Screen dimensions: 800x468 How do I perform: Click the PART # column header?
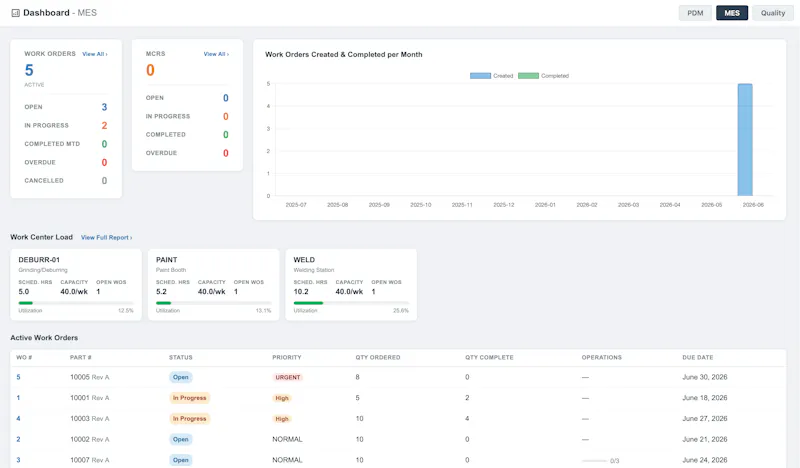tap(81, 357)
